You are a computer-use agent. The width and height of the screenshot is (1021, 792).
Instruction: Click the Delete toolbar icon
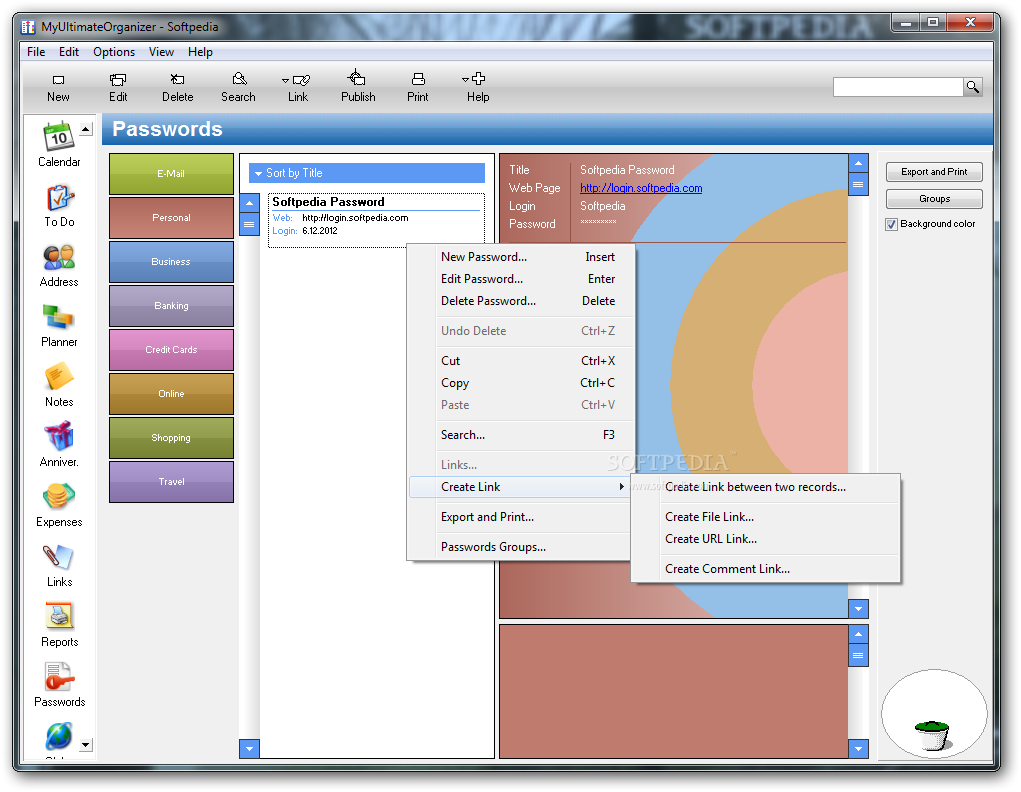pyautogui.click(x=177, y=79)
